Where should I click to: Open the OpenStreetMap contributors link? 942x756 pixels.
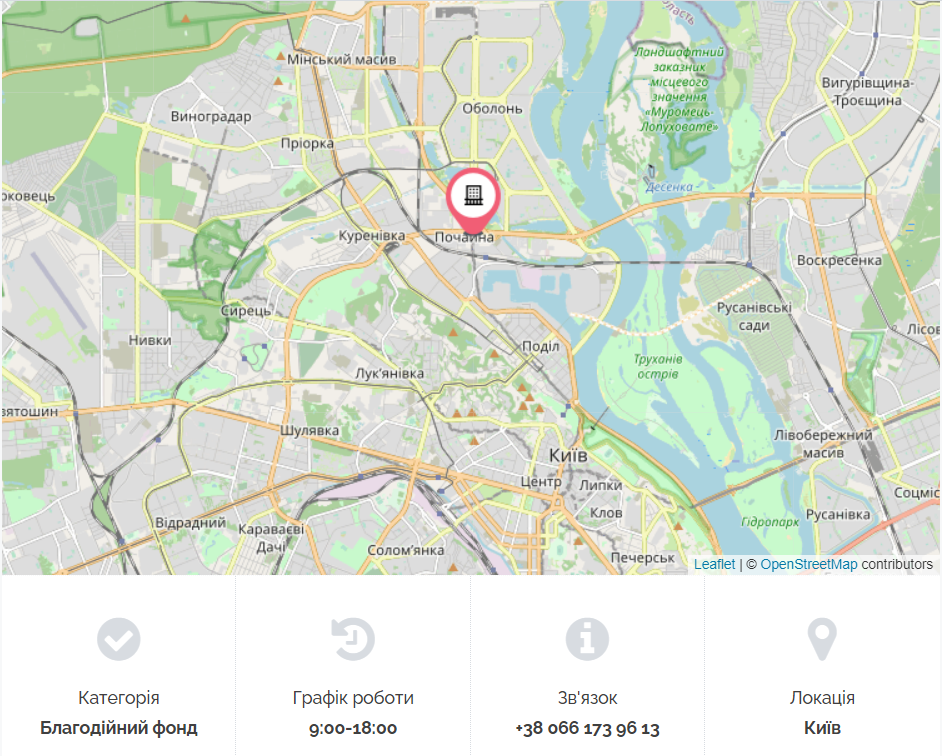tap(809, 564)
